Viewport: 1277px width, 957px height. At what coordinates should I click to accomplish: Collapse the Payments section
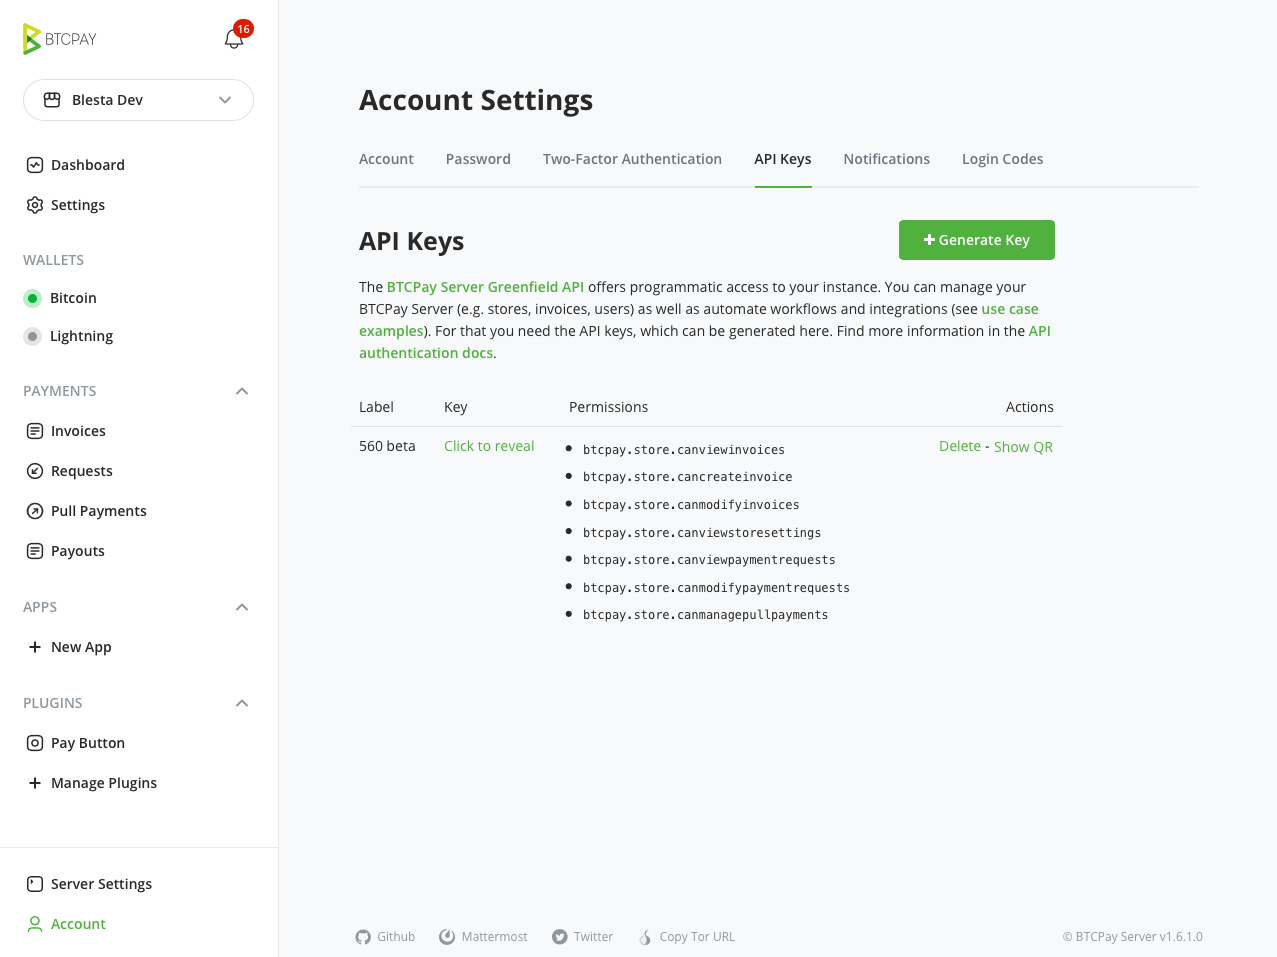[241, 391]
